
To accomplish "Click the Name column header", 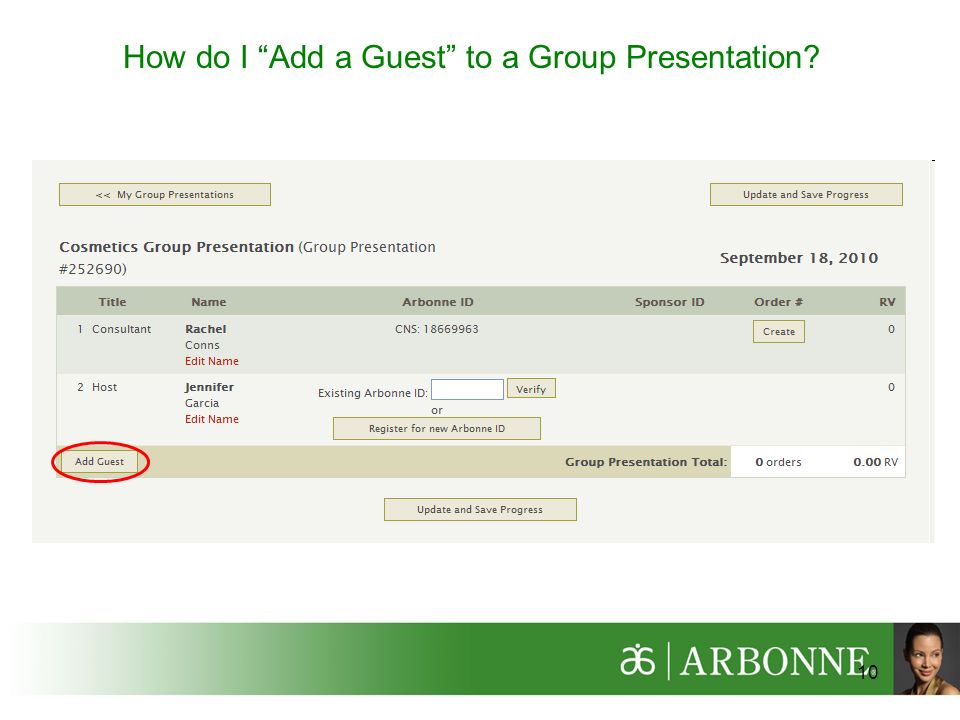I will pyautogui.click(x=209, y=302).
